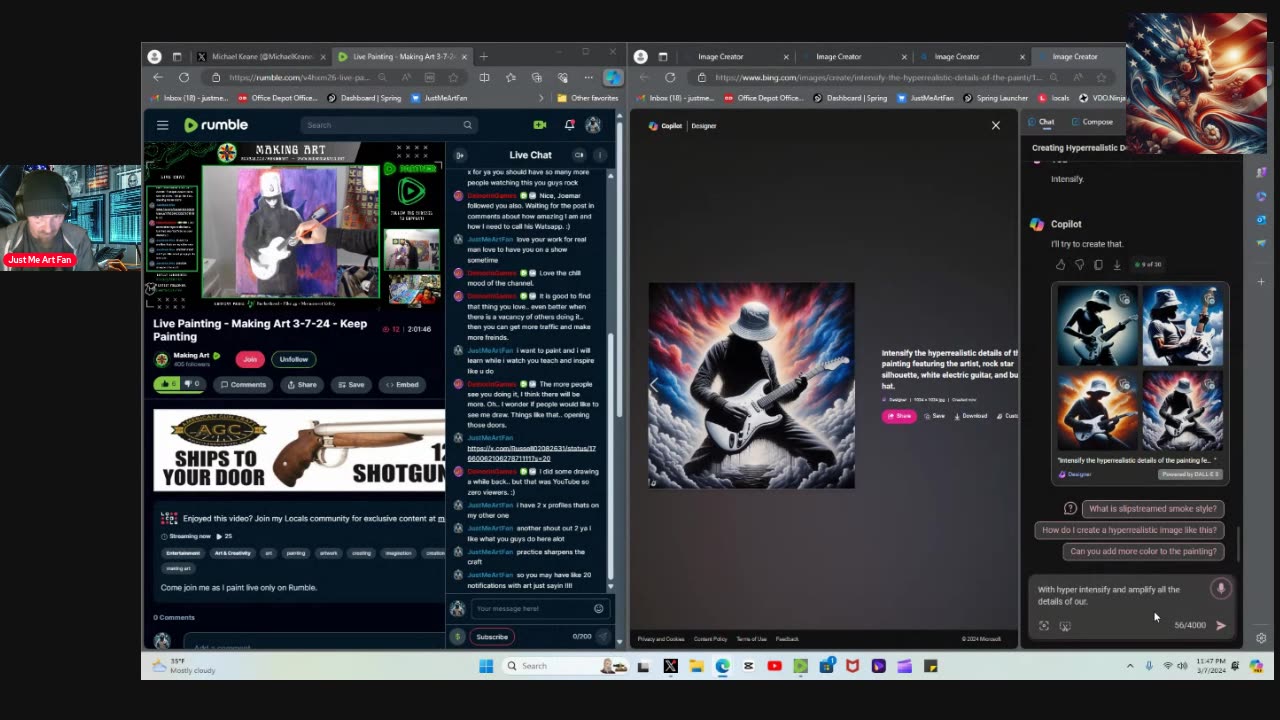Viewport: 1280px width, 720px height.
Task: Open YouTube from the taskbar
Action: (774, 666)
